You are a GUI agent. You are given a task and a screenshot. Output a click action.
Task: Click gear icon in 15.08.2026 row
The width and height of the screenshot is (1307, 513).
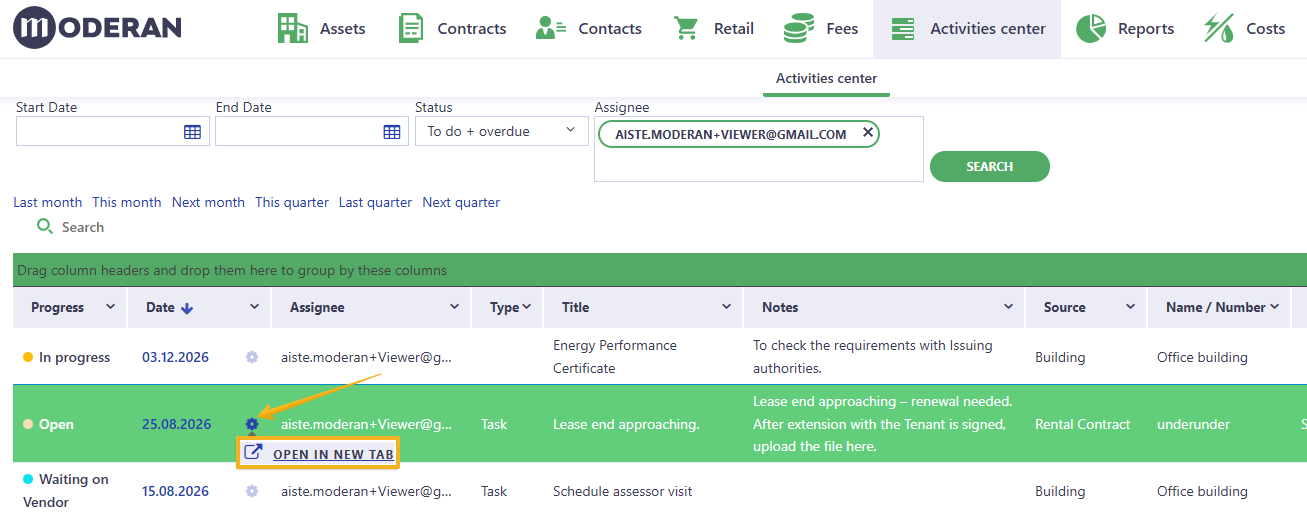pos(252,491)
